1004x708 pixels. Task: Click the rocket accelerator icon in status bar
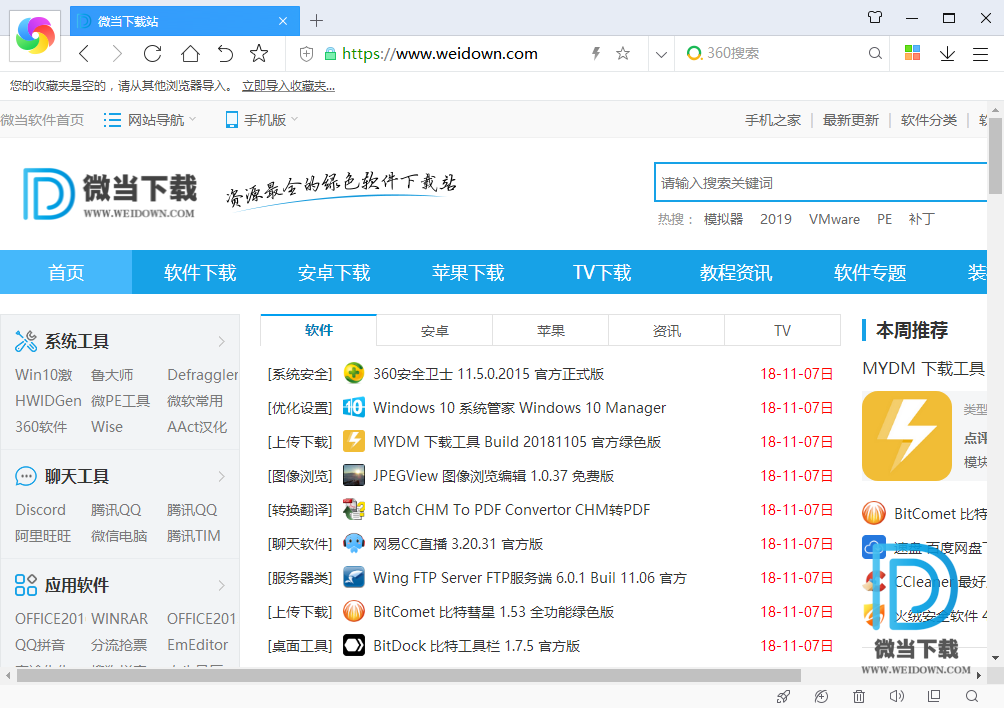pyautogui.click(x=783, y=696)
